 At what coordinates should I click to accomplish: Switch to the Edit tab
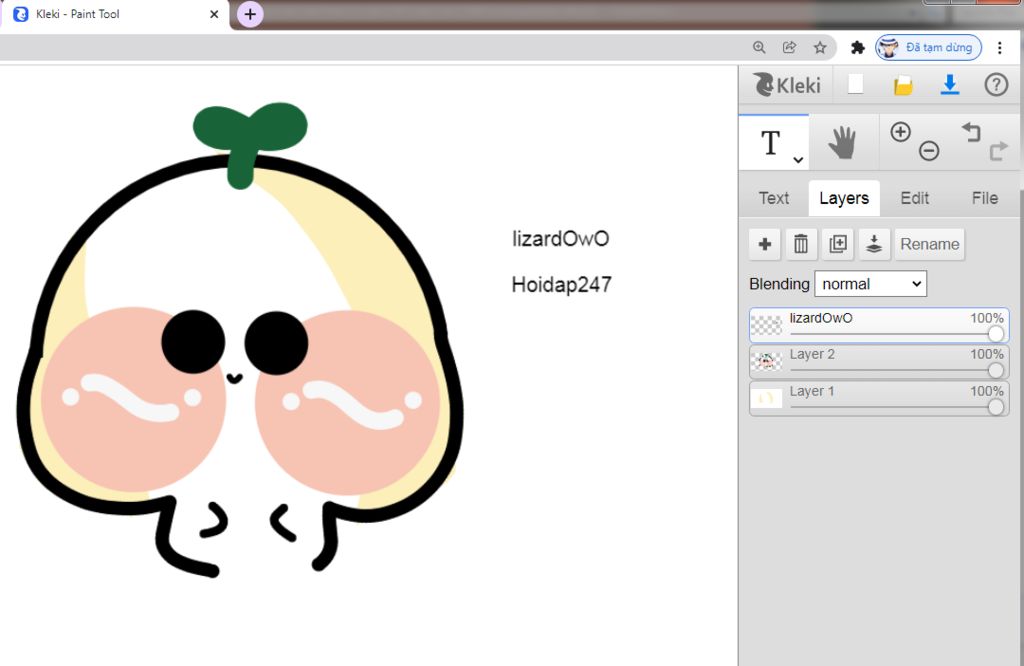pos(914,198)
